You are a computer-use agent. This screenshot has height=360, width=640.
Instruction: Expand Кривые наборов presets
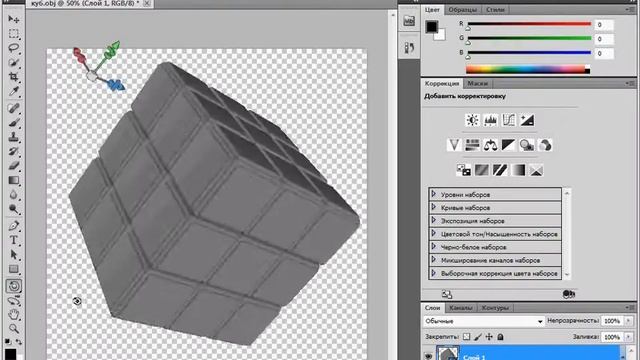434,207
